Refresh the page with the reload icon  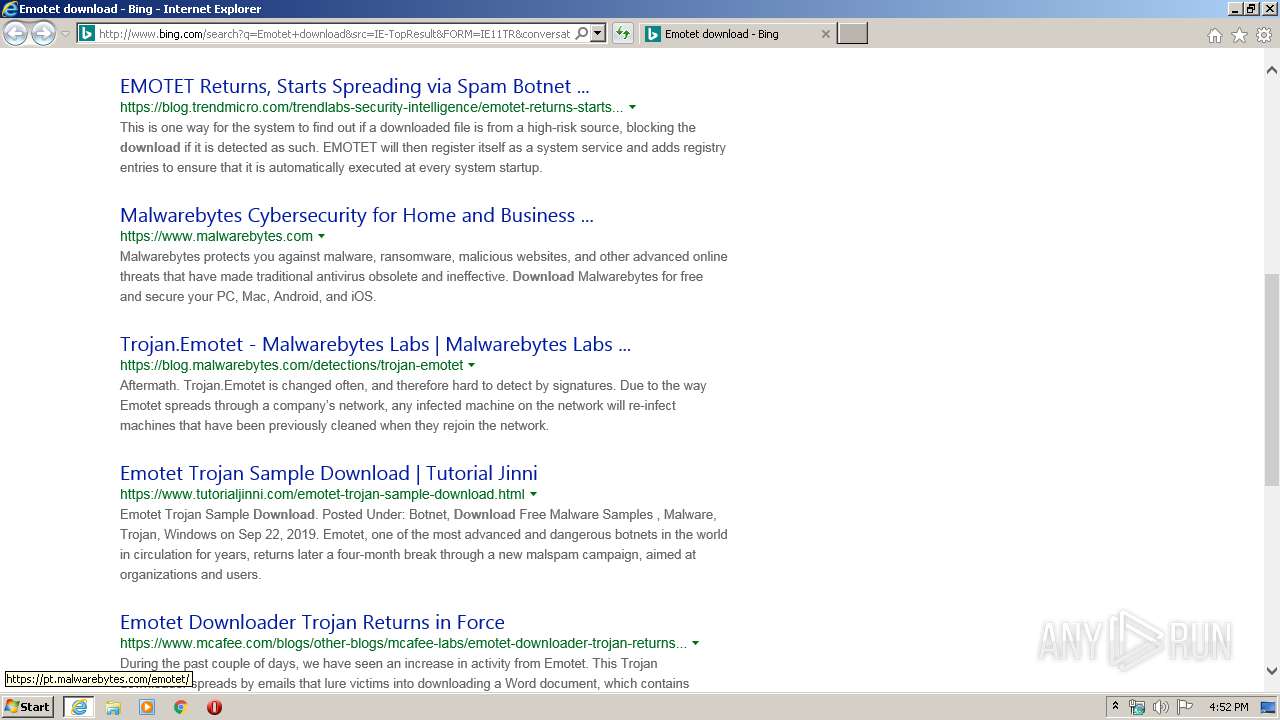pyautogui.click(x=623, y=34)
